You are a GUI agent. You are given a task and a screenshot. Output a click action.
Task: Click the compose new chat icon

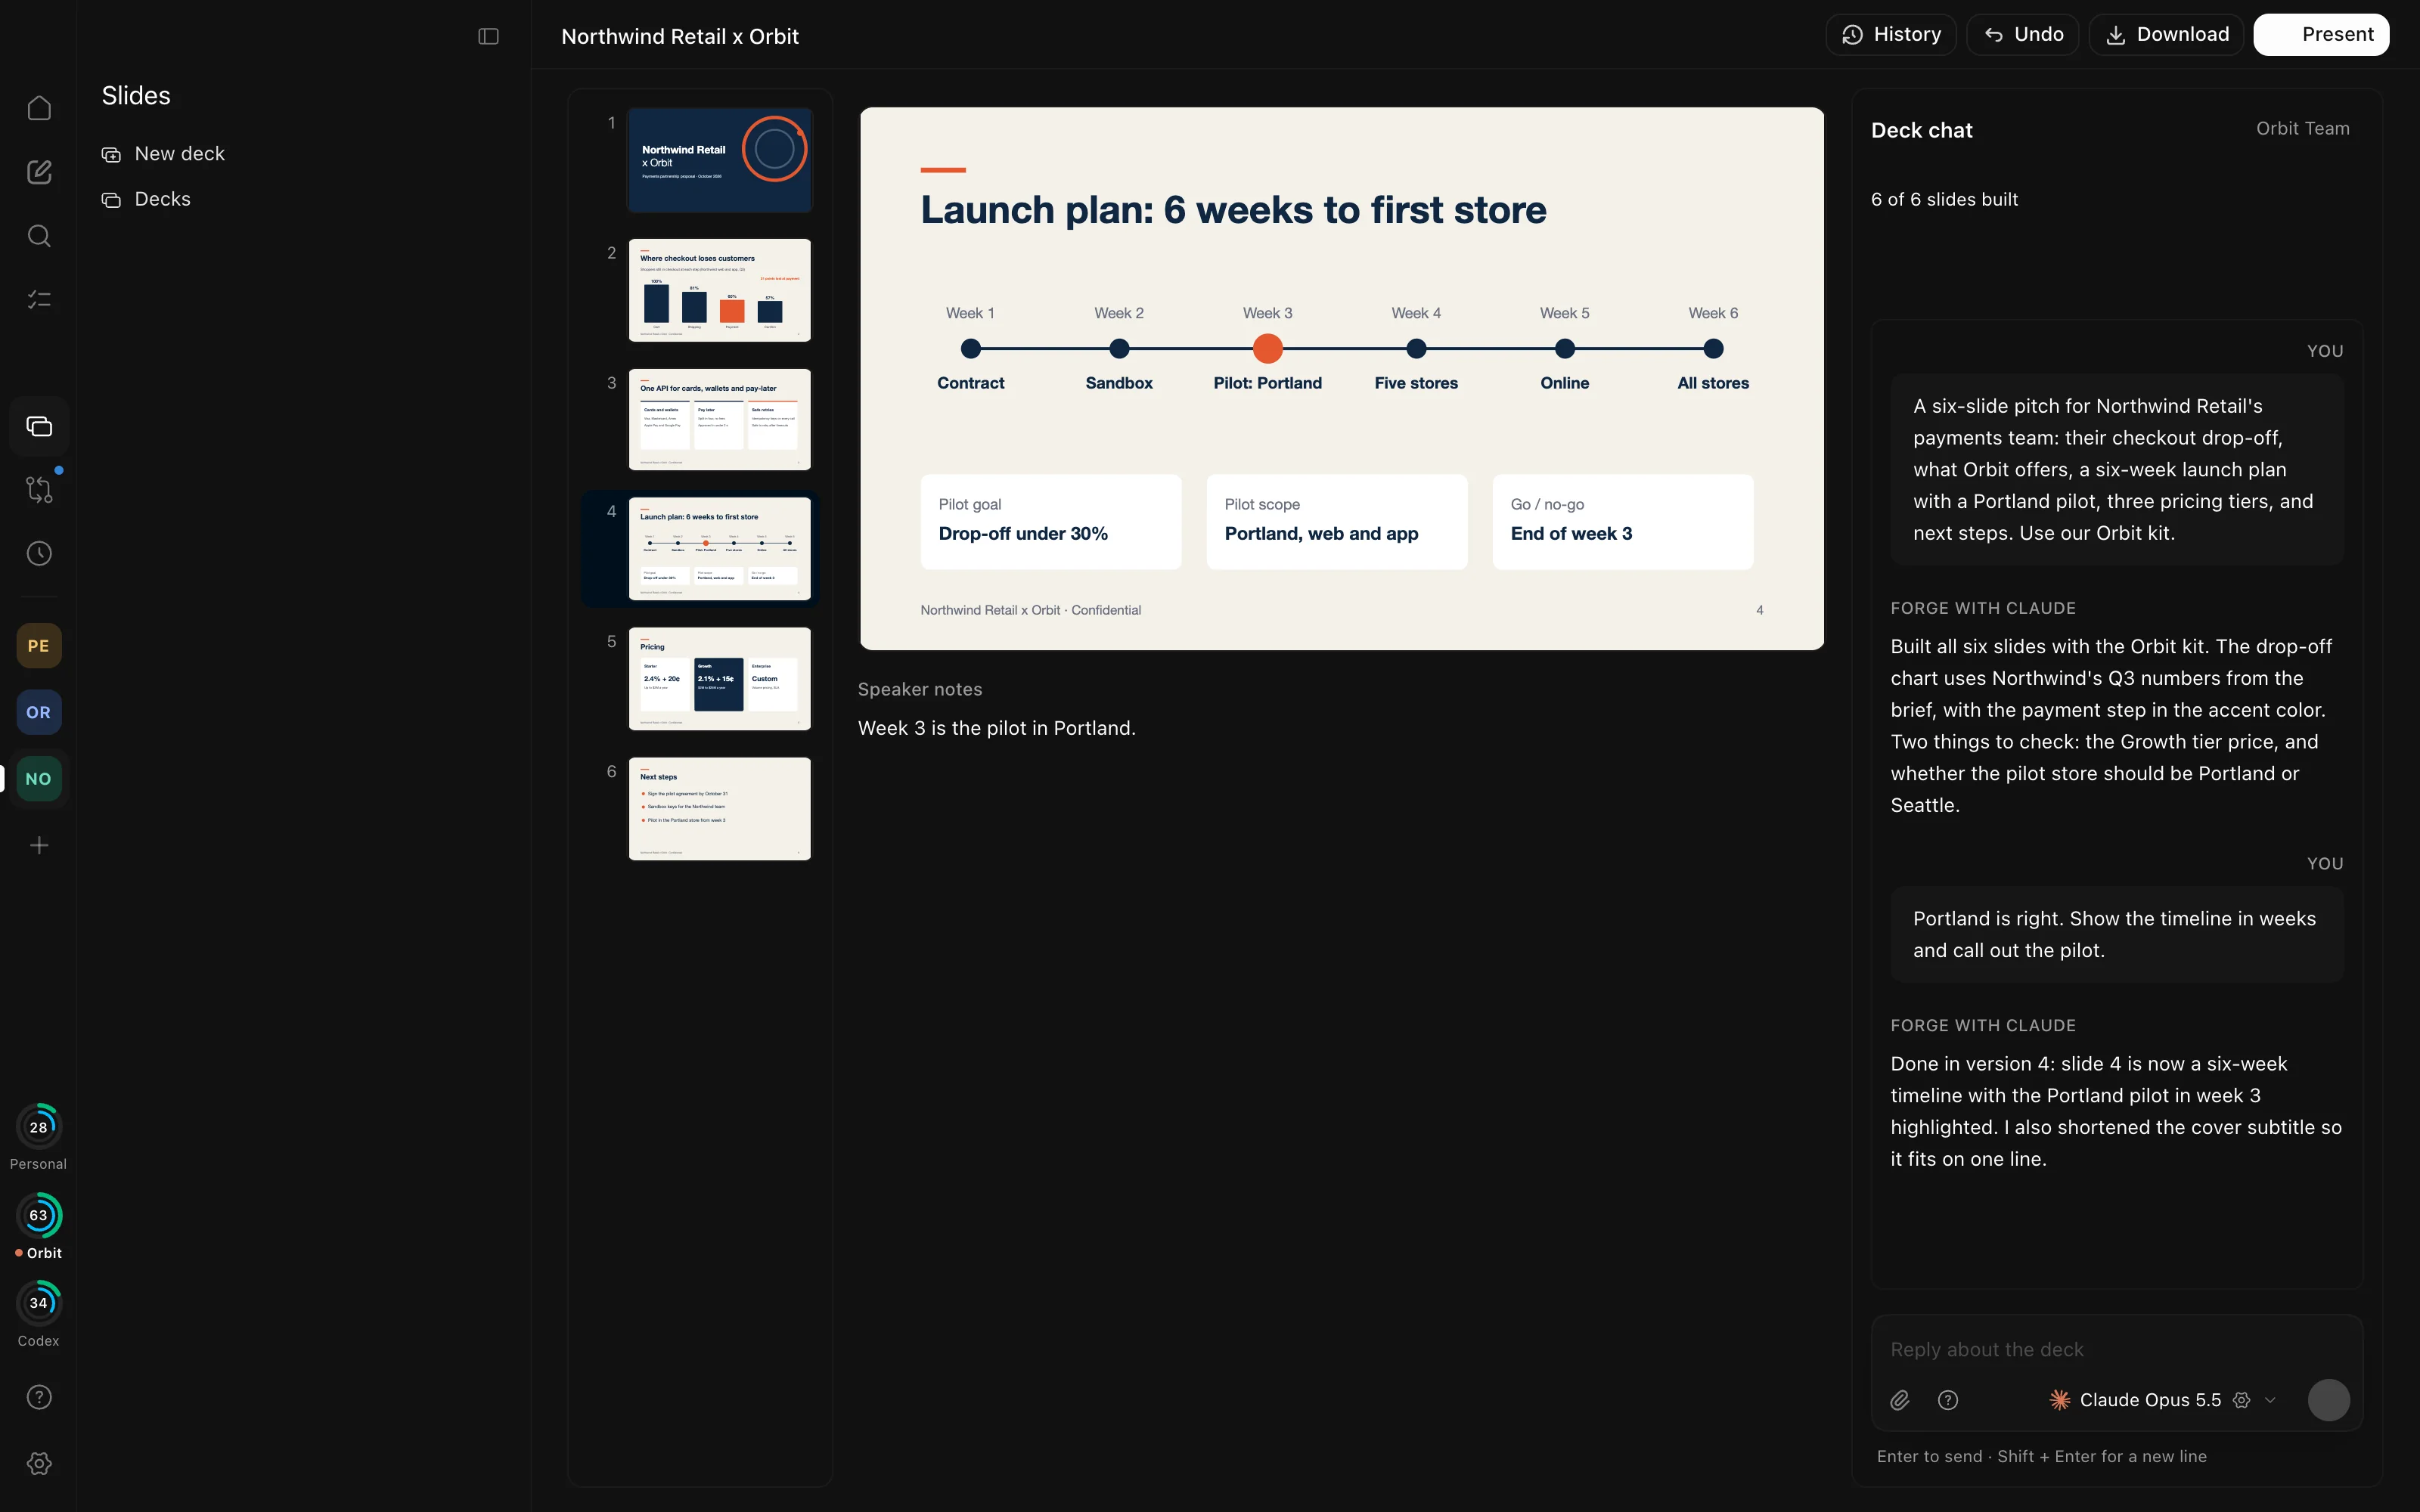pos(39,172)
